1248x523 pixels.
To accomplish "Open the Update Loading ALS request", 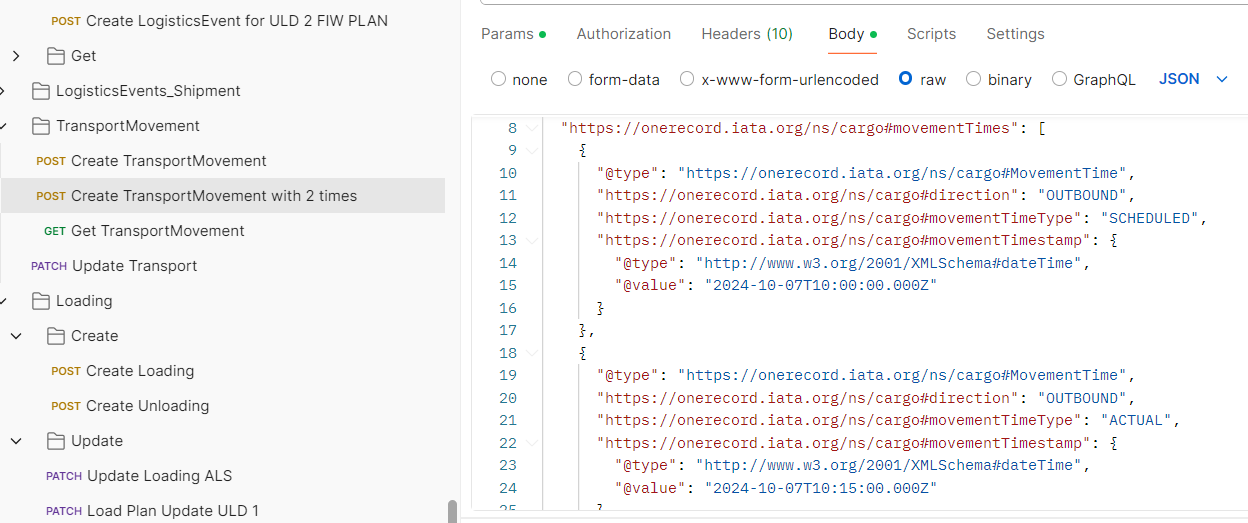I will coord(159,476).
